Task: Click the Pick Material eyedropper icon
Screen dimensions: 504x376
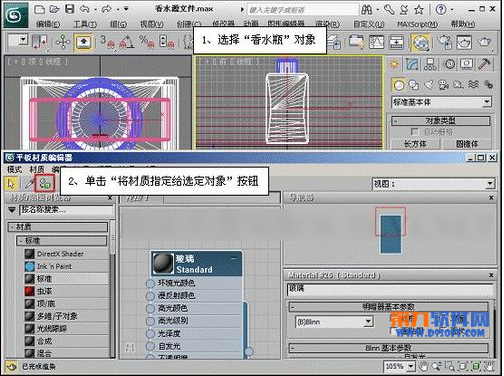Action: (x=29, y=184)
